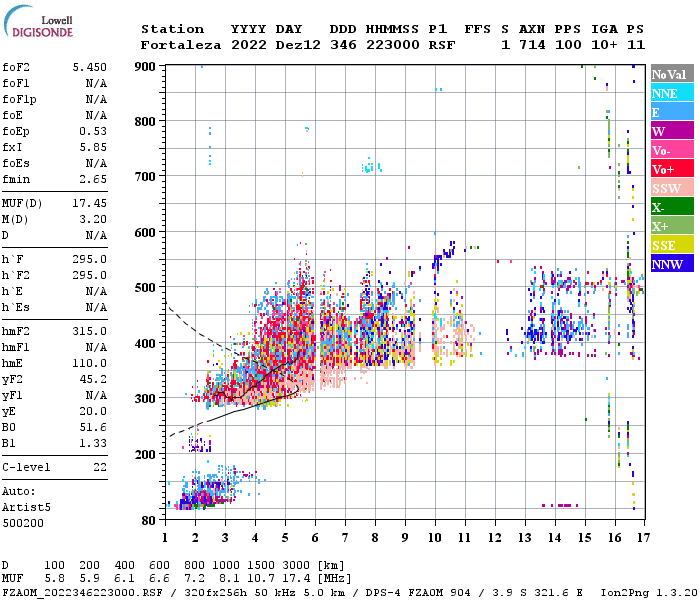Select the NNW dark blue legend swatch
Viewport: 700px width, 600px height.
click(672, 264)
